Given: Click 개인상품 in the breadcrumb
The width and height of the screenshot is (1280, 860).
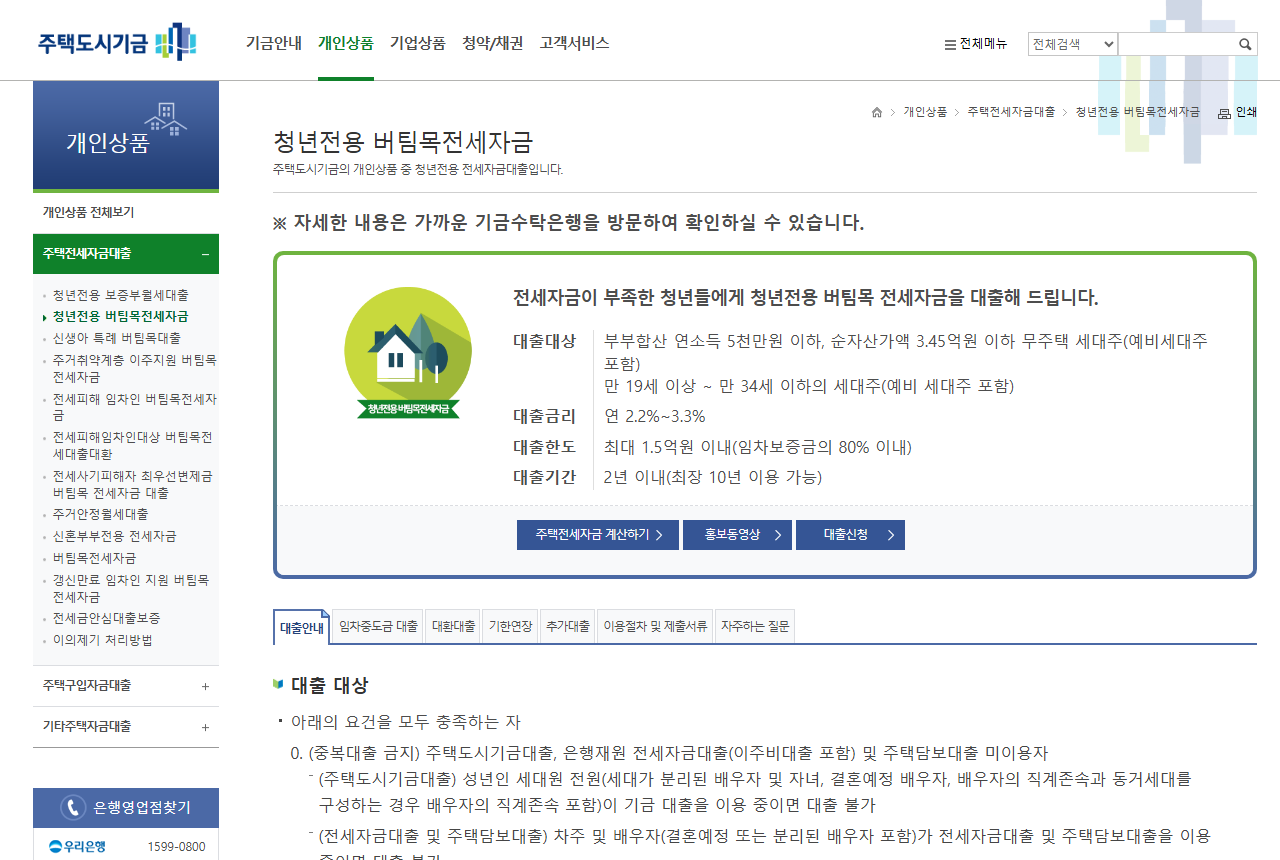Looking at the screenshot, I should coord(925,112).
